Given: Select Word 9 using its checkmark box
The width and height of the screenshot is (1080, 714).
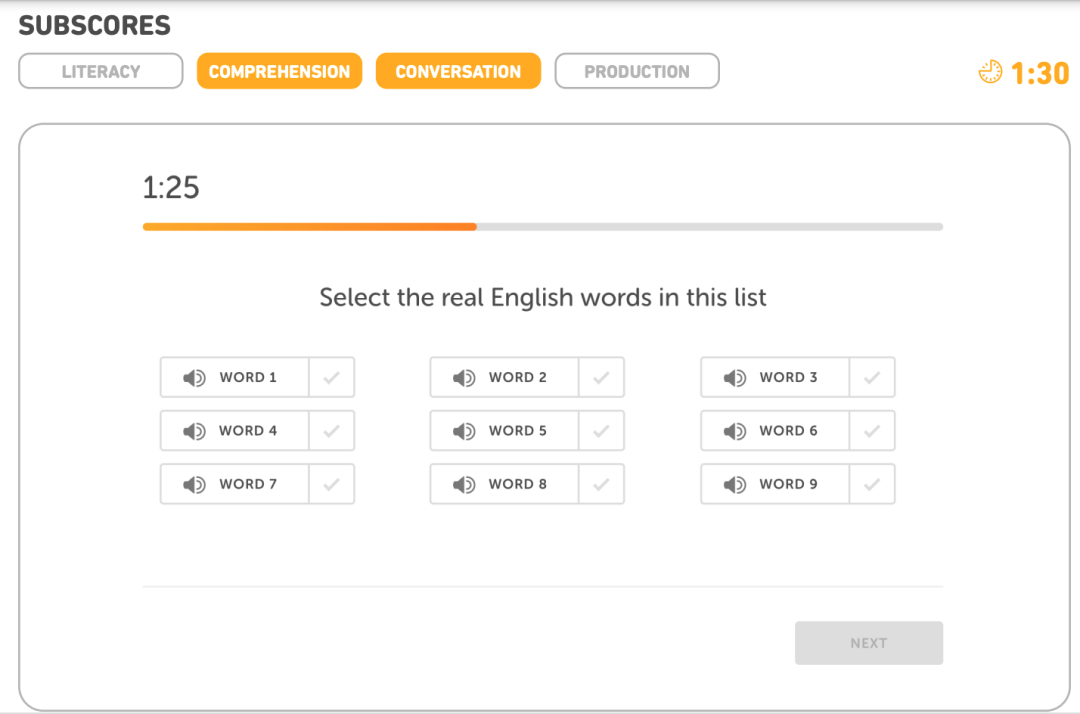Looking at the screenshot, I should pos(872,485).
